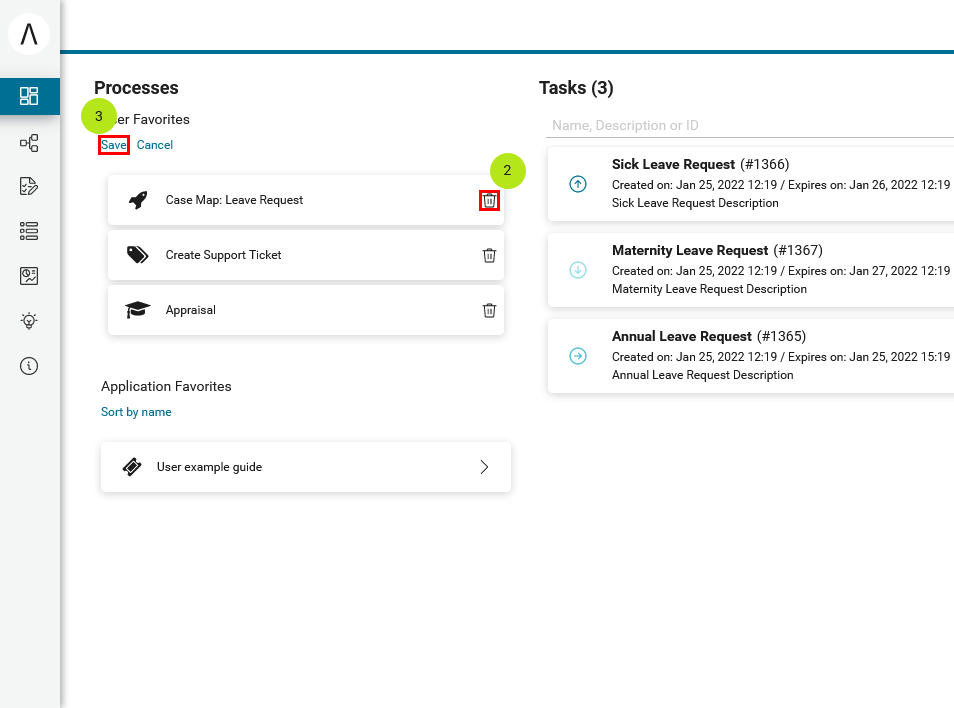Open Maternity Leave Request task #1367

click(x=751, y=269)
